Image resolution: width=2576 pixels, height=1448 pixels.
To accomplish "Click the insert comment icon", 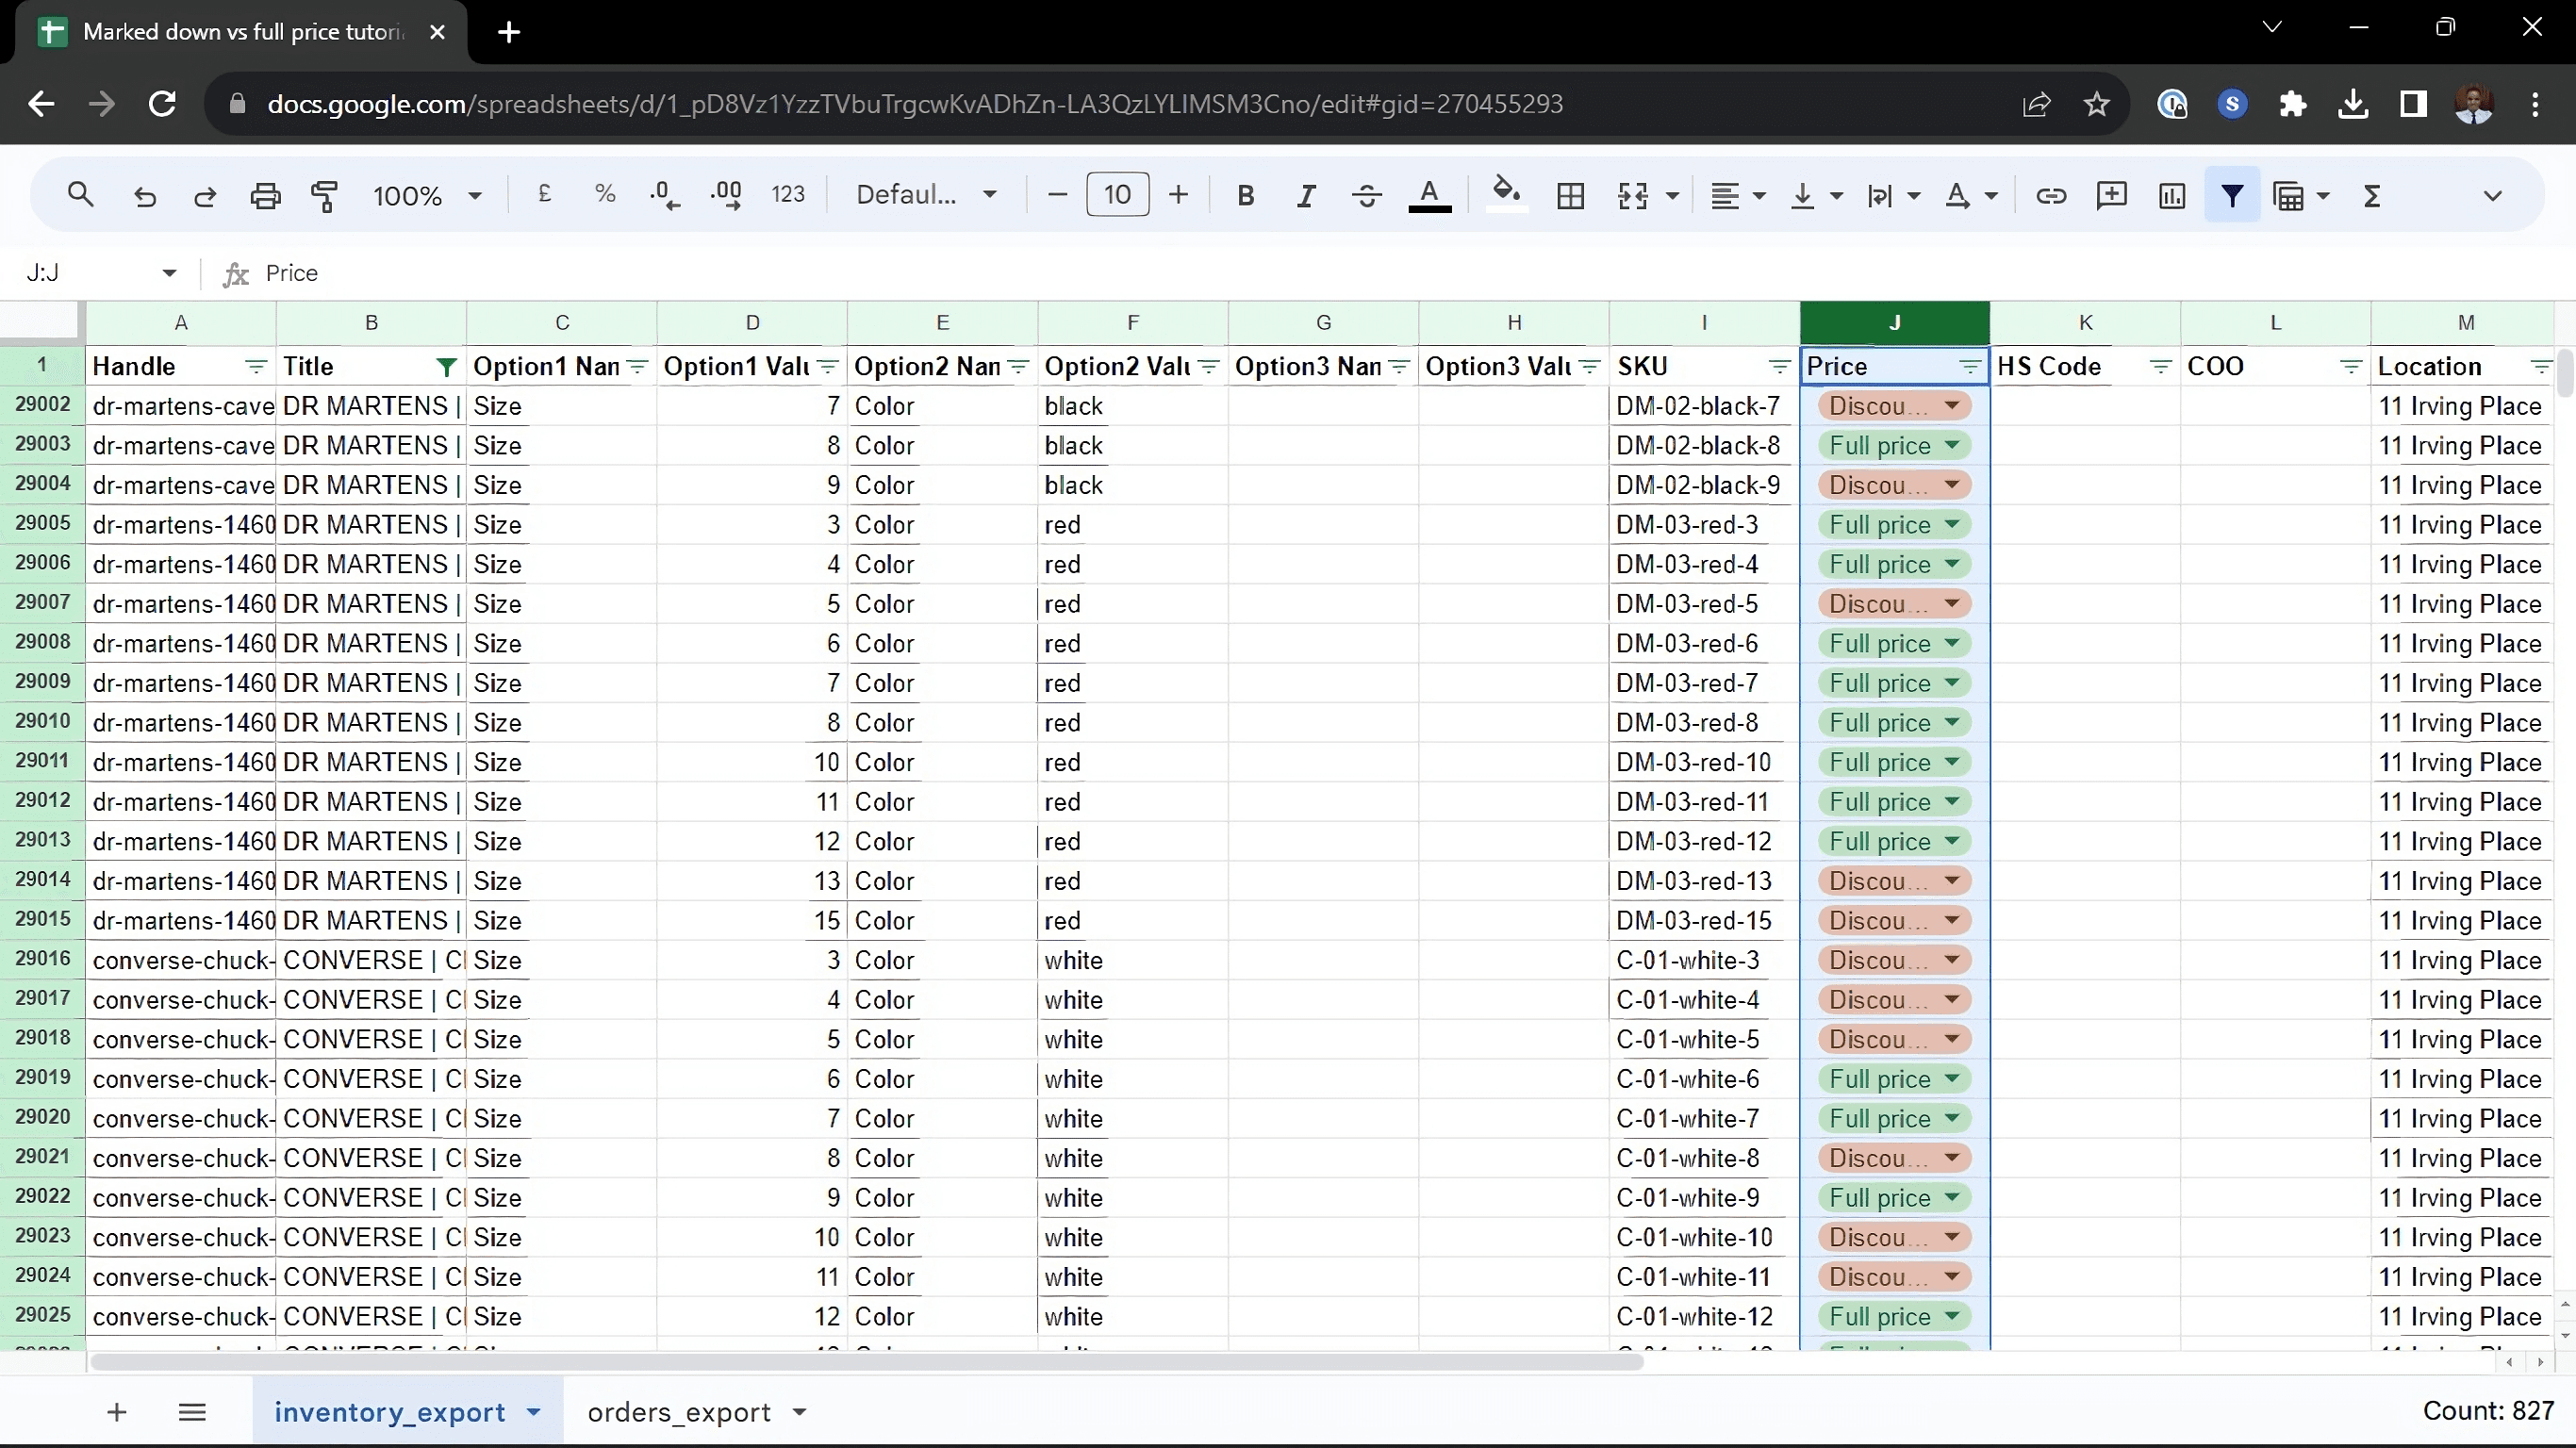I will coord(2111,195).
